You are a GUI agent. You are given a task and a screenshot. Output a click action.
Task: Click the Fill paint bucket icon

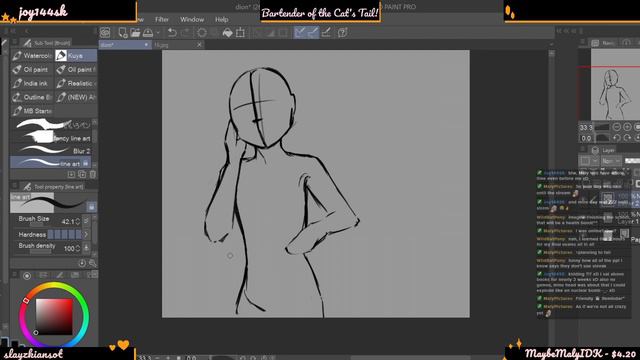[227, 32]
